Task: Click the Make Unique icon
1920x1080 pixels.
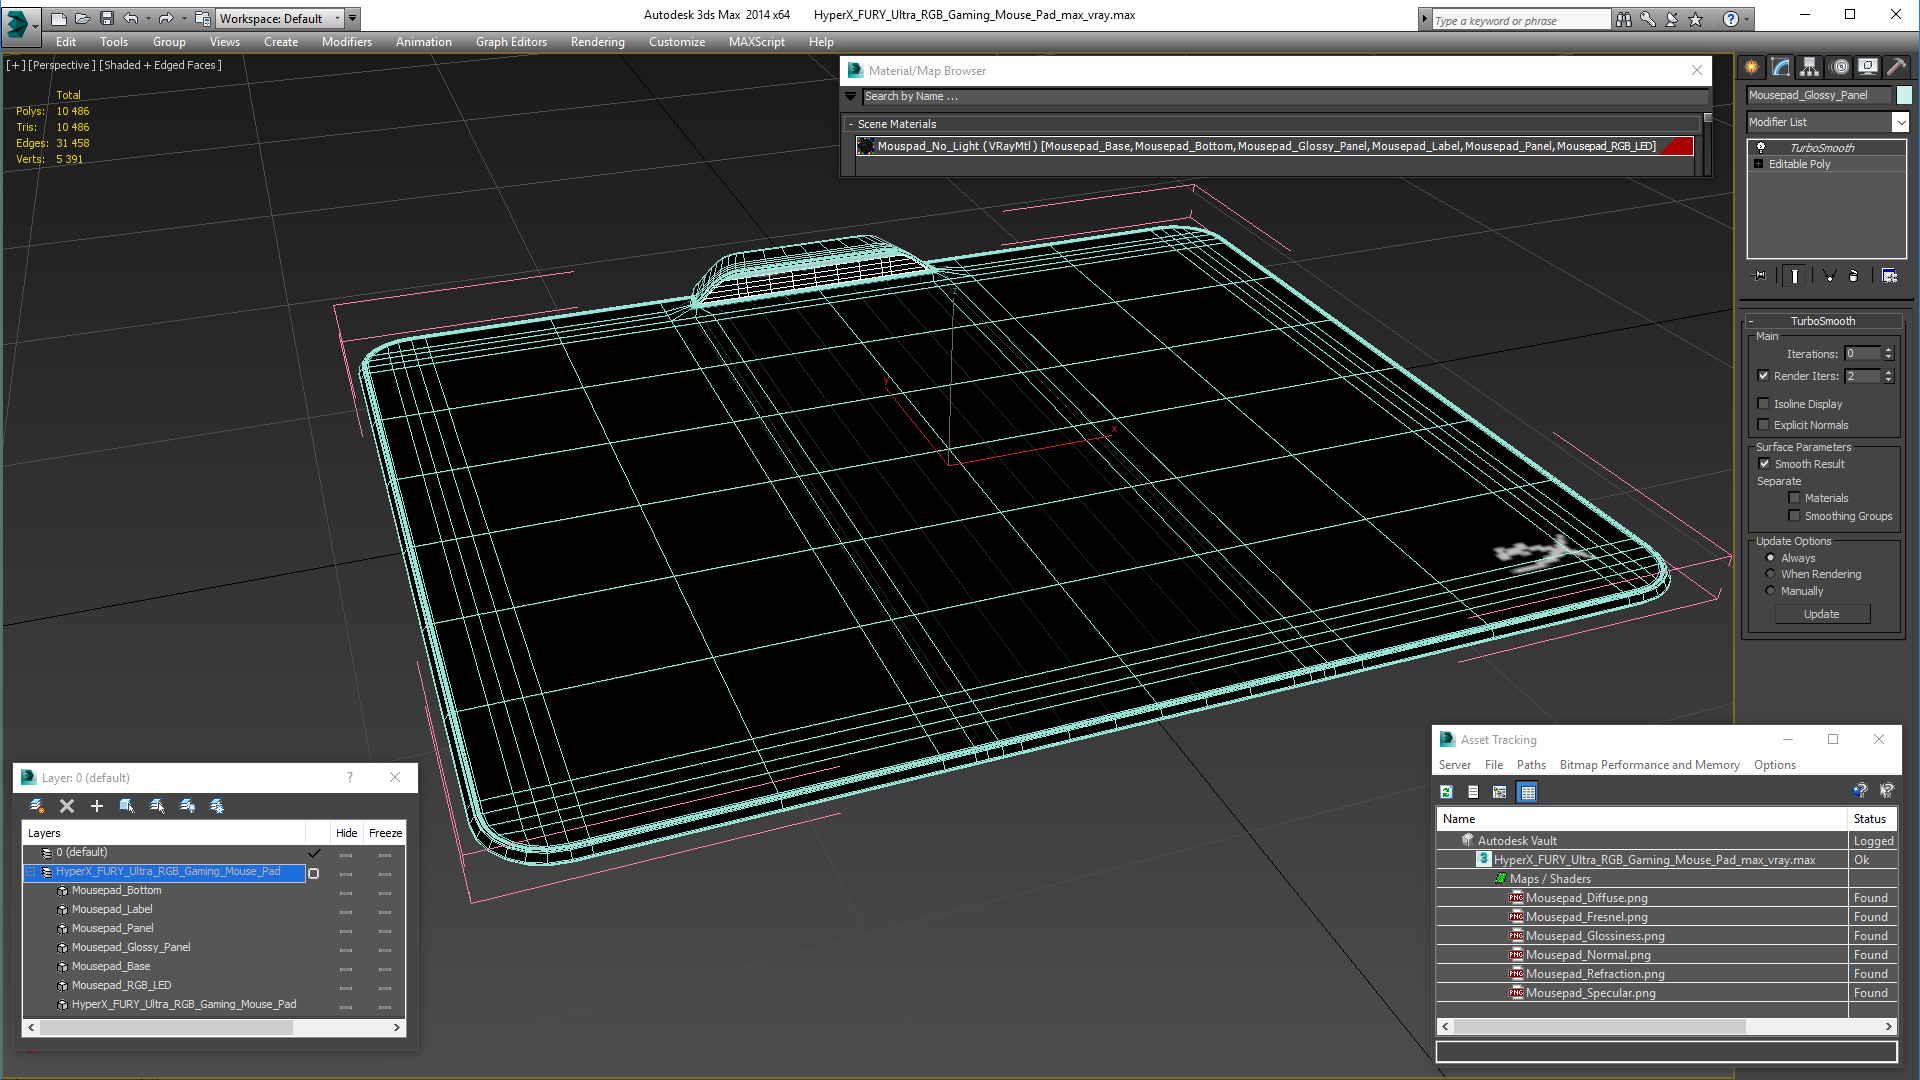Action: [1829, 276]
